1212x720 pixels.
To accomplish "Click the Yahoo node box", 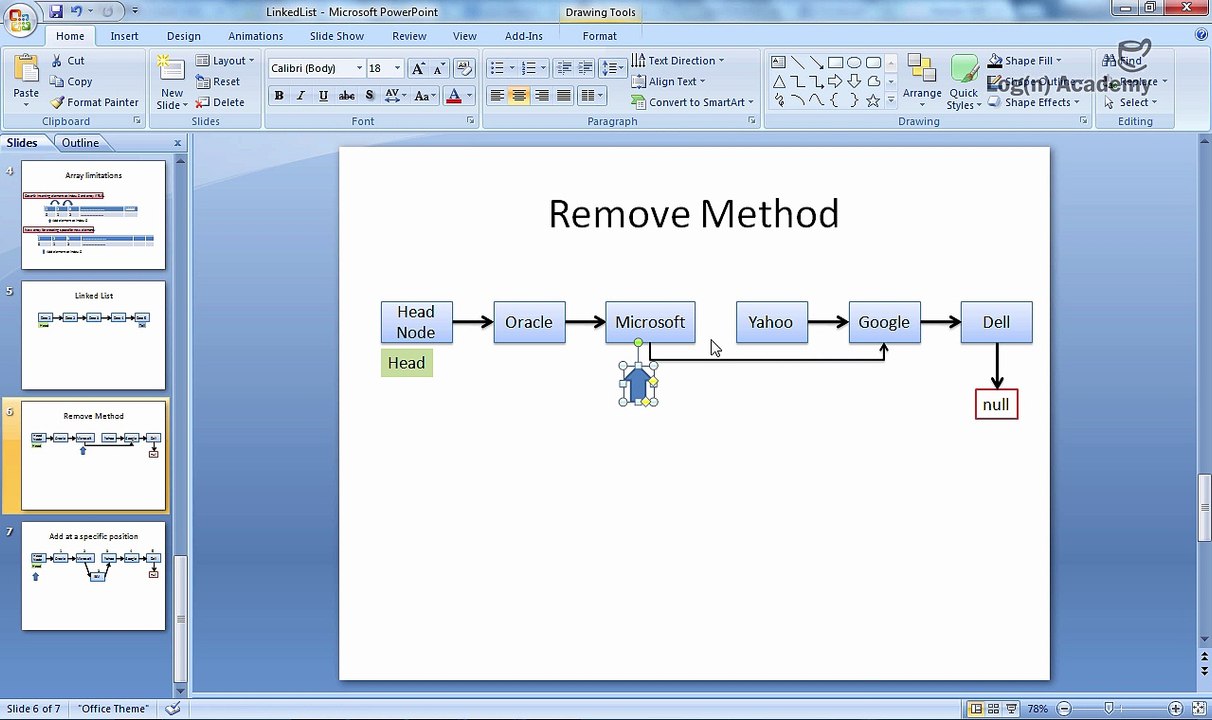I will pos(771,322).
